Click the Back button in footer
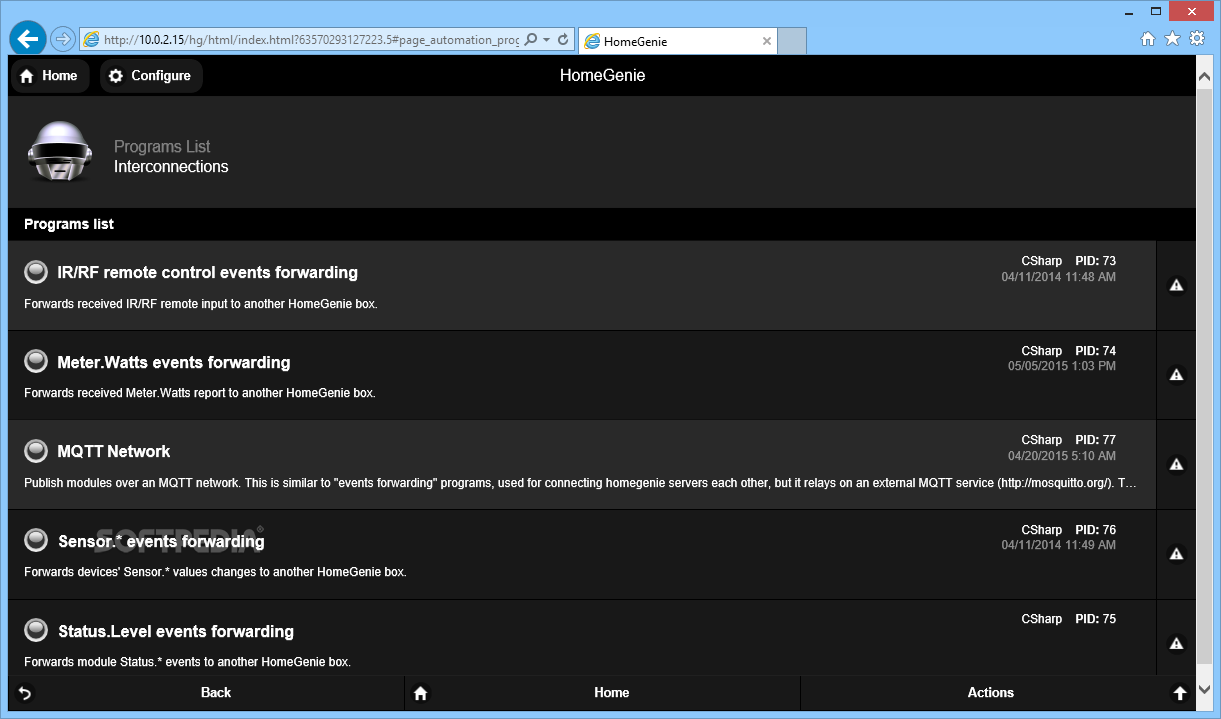1221x719 pixels. pyautogui.click(x=206, y=693)
